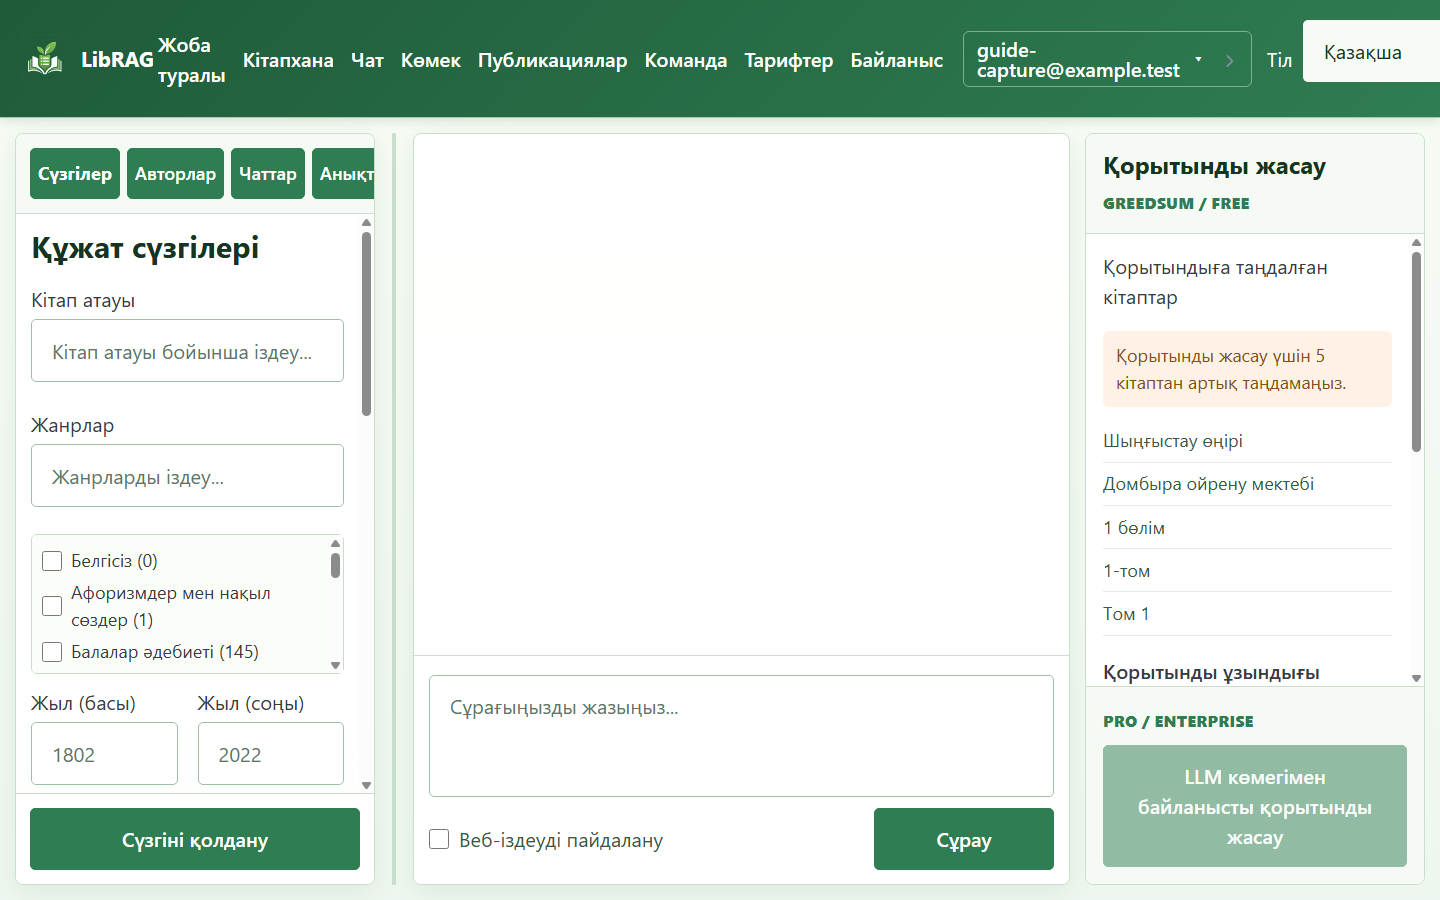Select Шыңғыстау өңірі in the summary list
The image size is (1440, 900).
(1247, 441)
